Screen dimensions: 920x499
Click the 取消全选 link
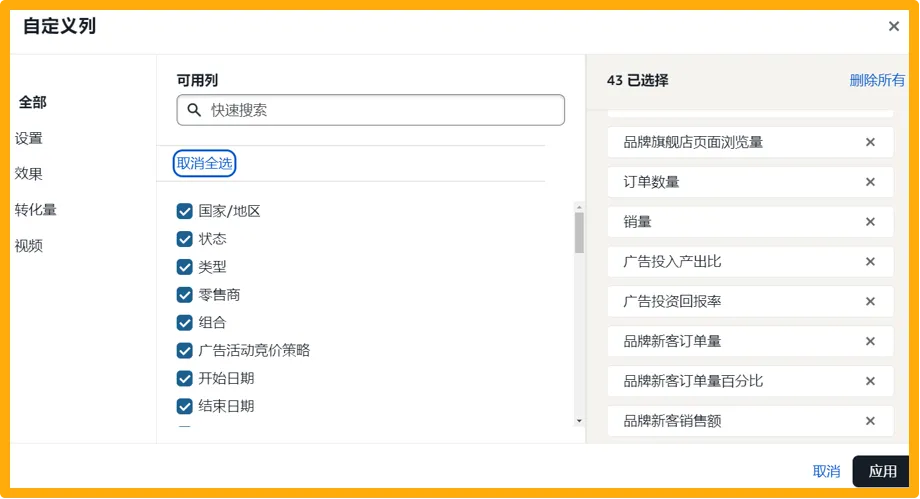pyautogui.click(x=204, y=163)
